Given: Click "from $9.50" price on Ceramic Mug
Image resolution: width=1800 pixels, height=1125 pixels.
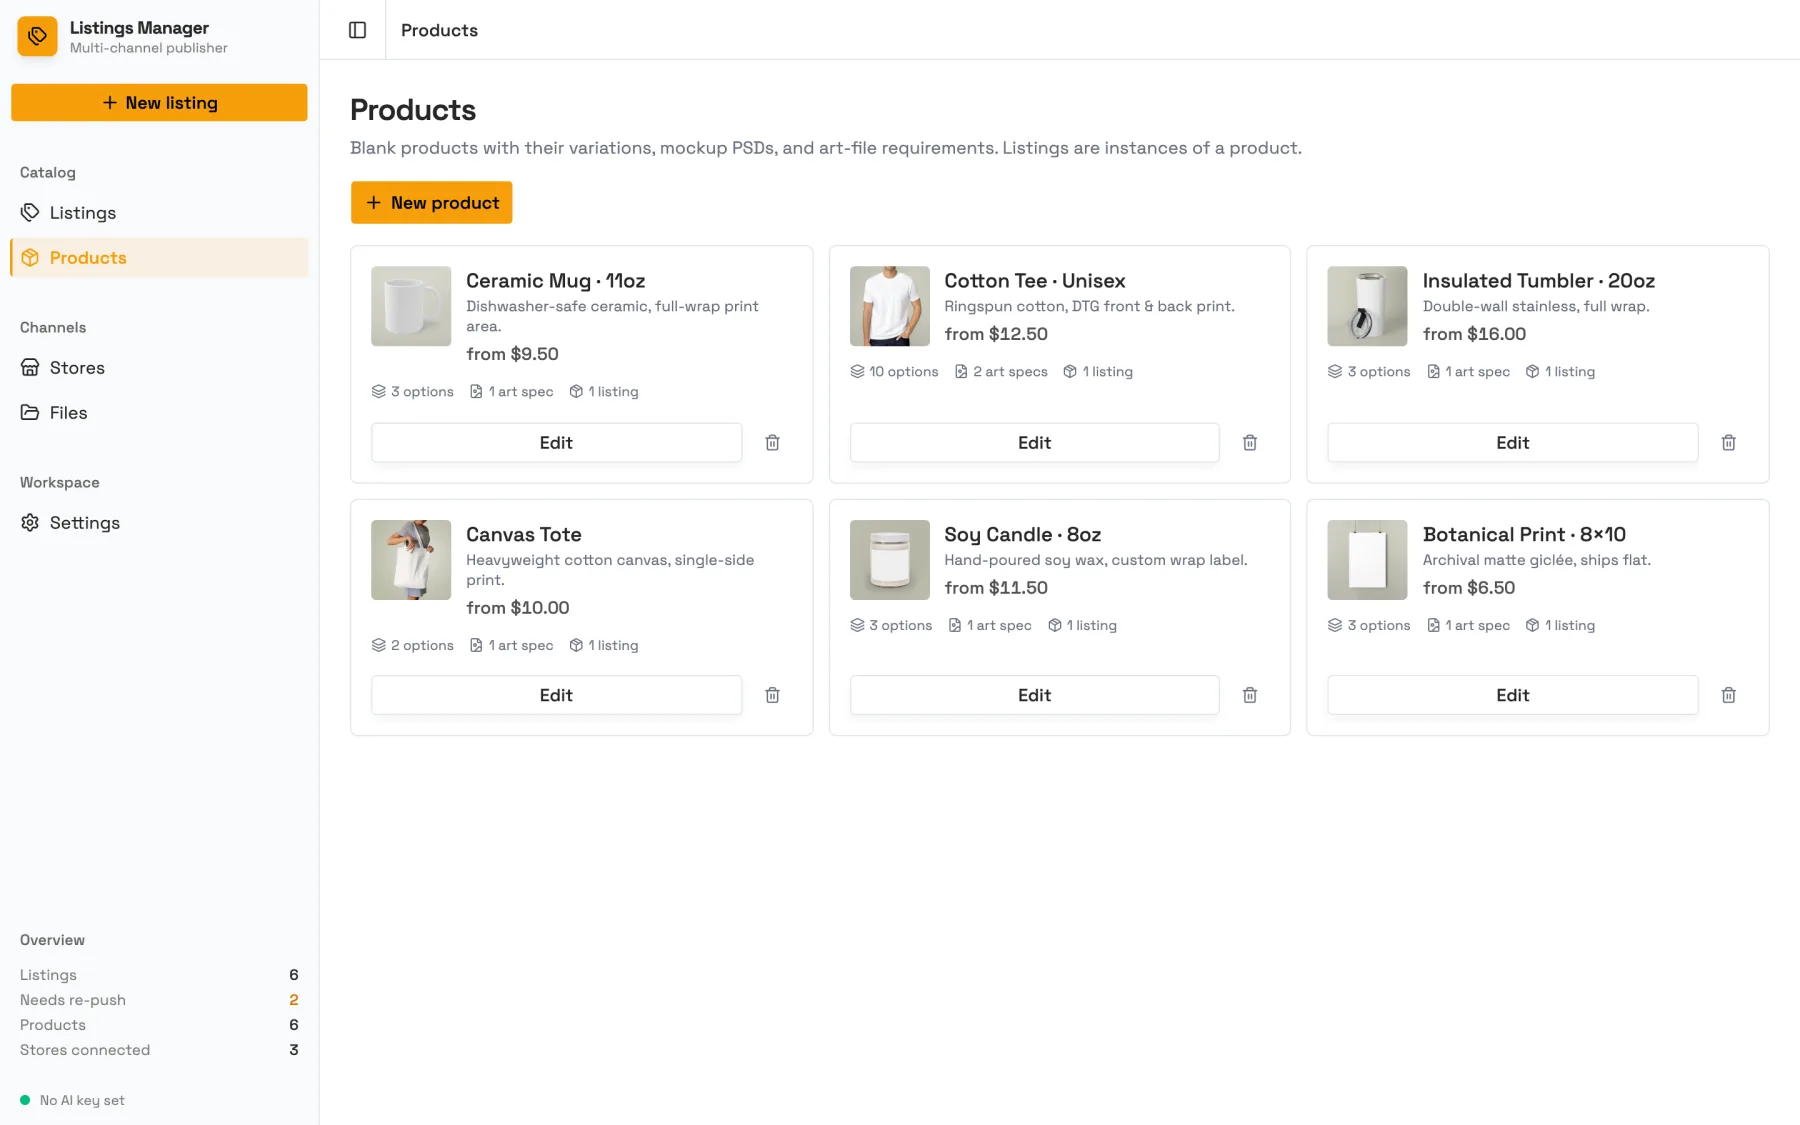Looking at the screenshot, I should tap(512, 354).
